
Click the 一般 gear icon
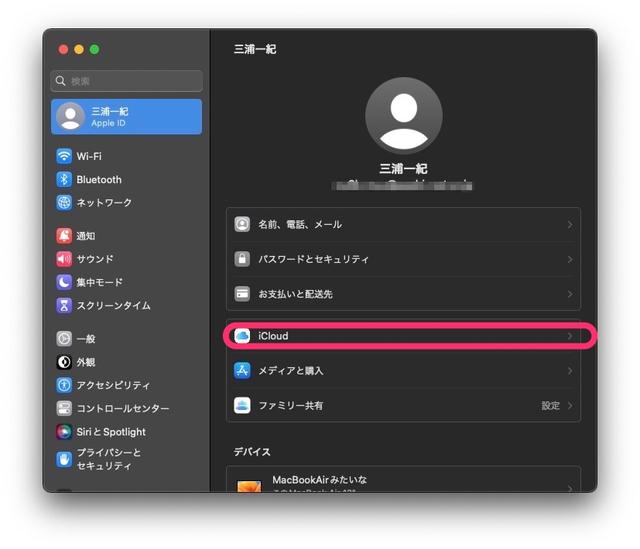pyautogui.click(x=64, y=338)
